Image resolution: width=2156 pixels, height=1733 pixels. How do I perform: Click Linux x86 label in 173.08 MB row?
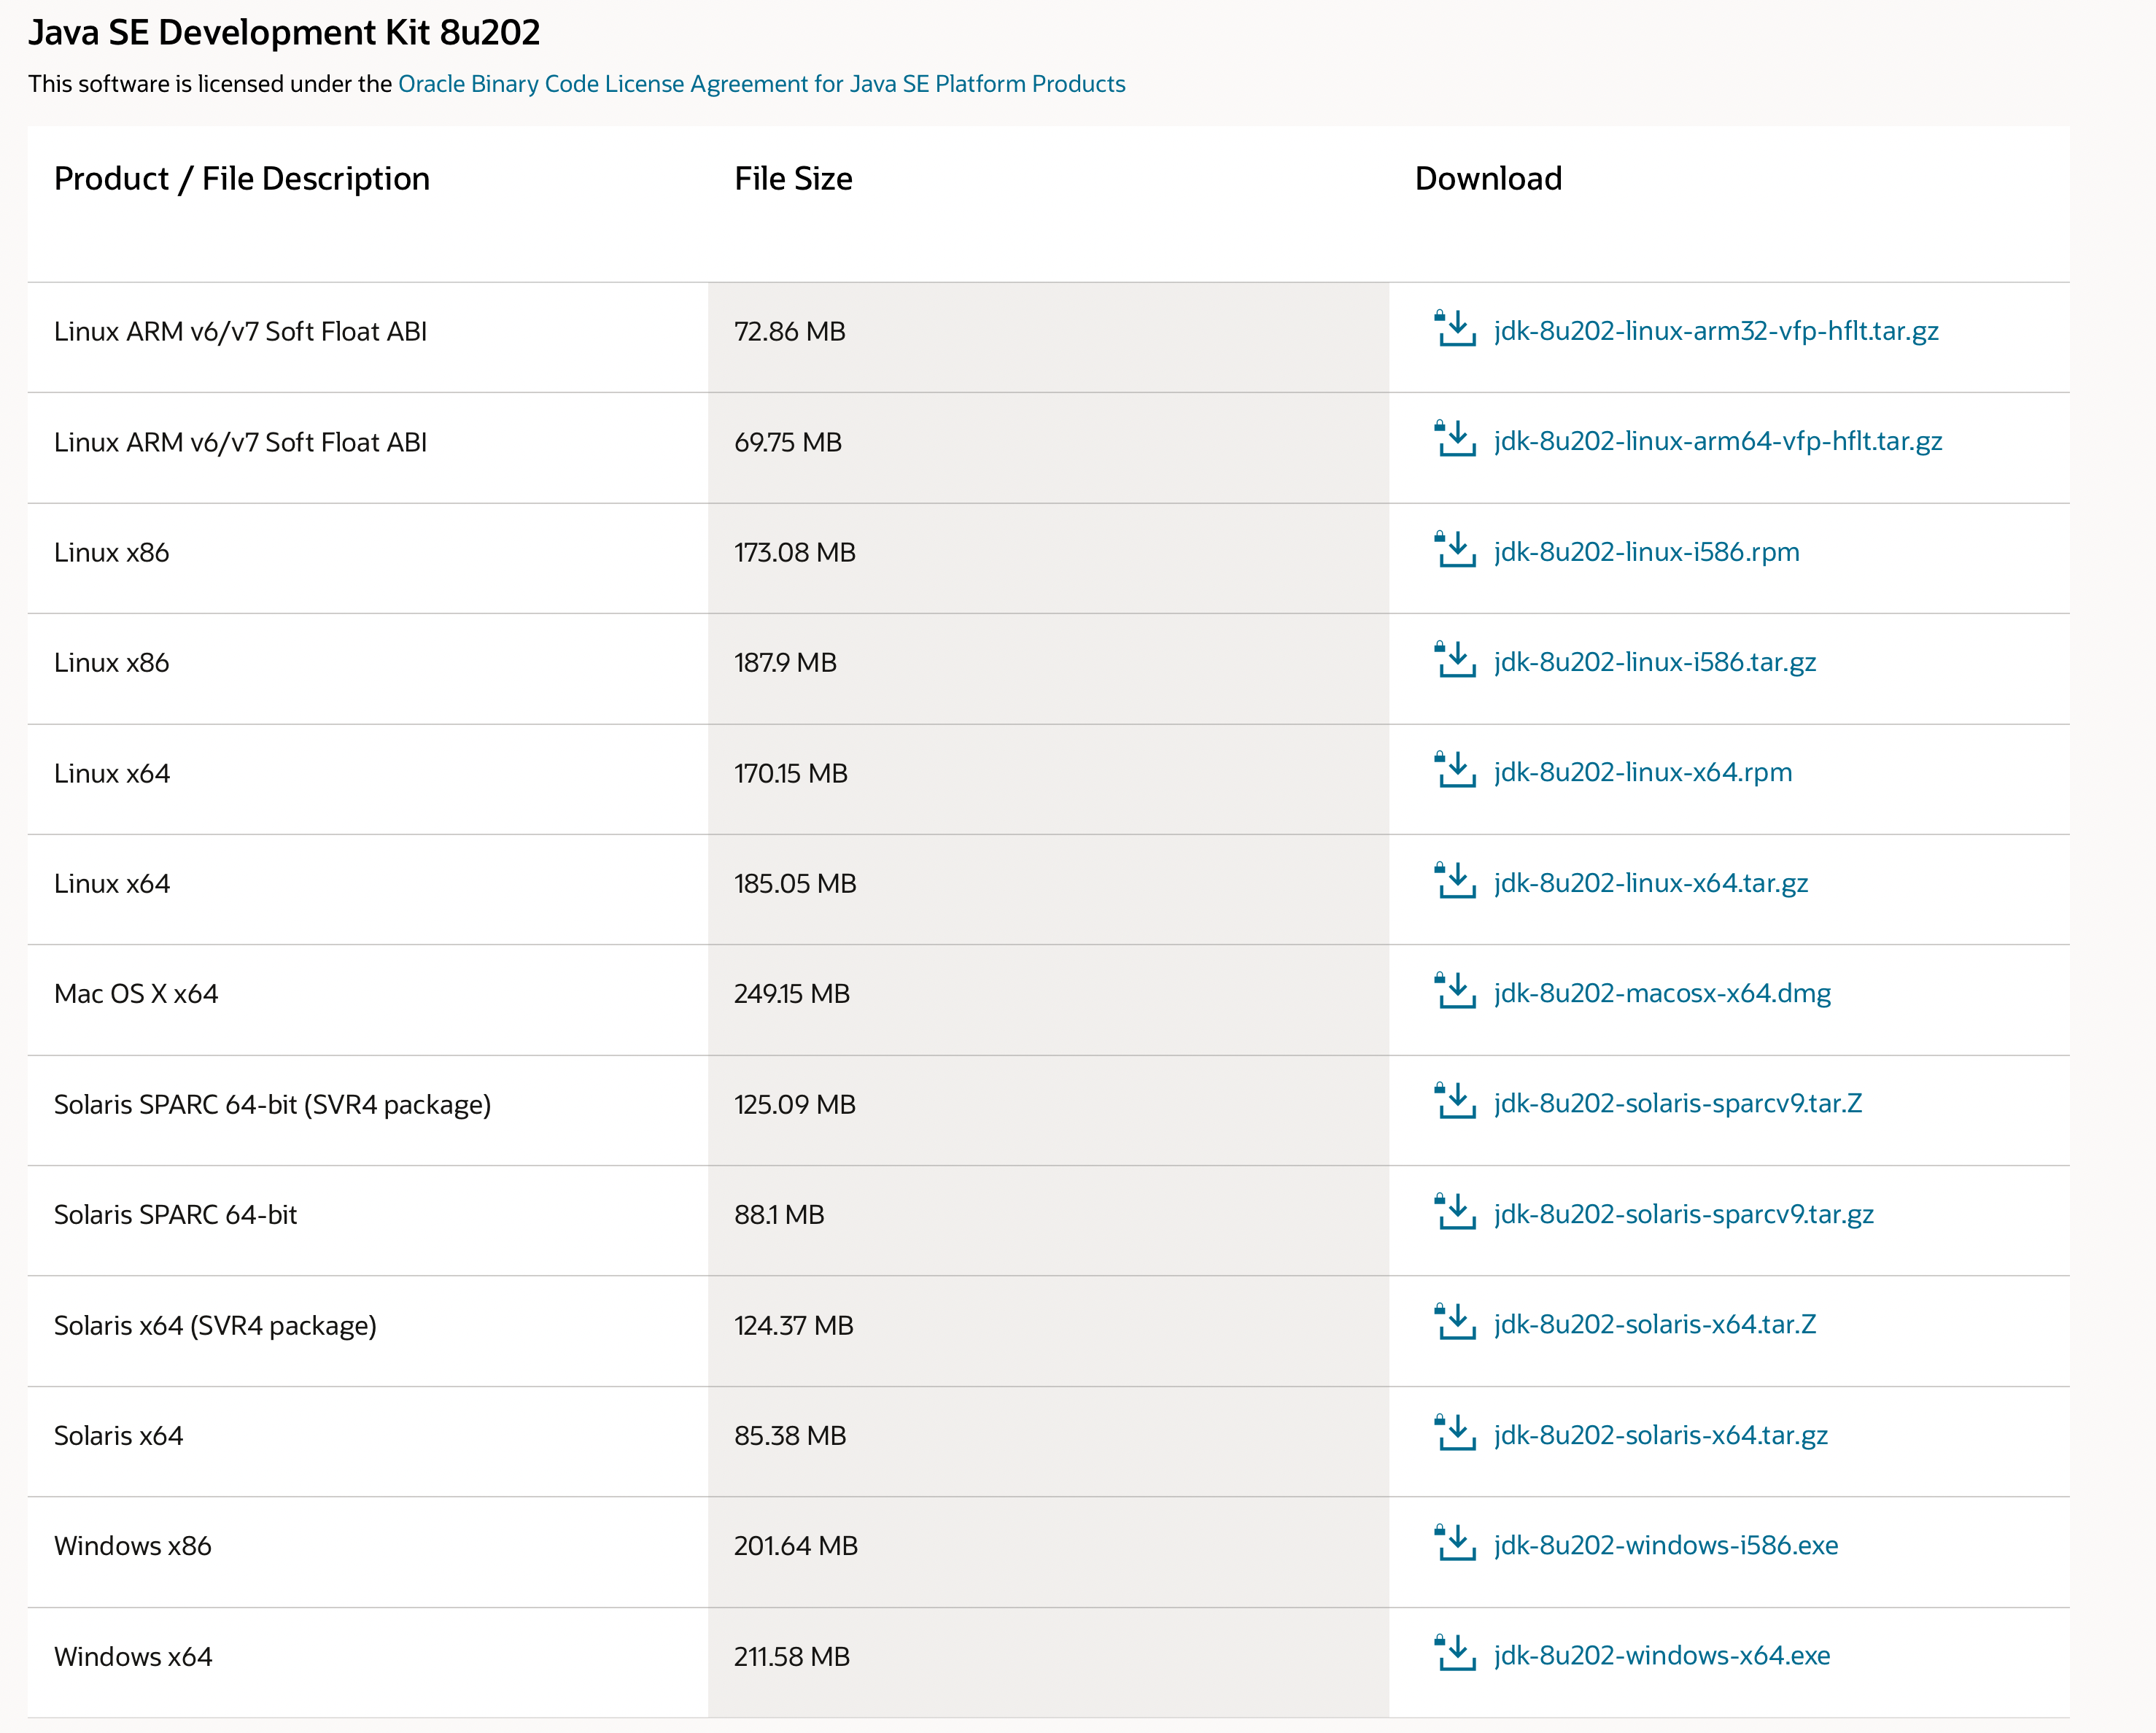pos(112,553)
